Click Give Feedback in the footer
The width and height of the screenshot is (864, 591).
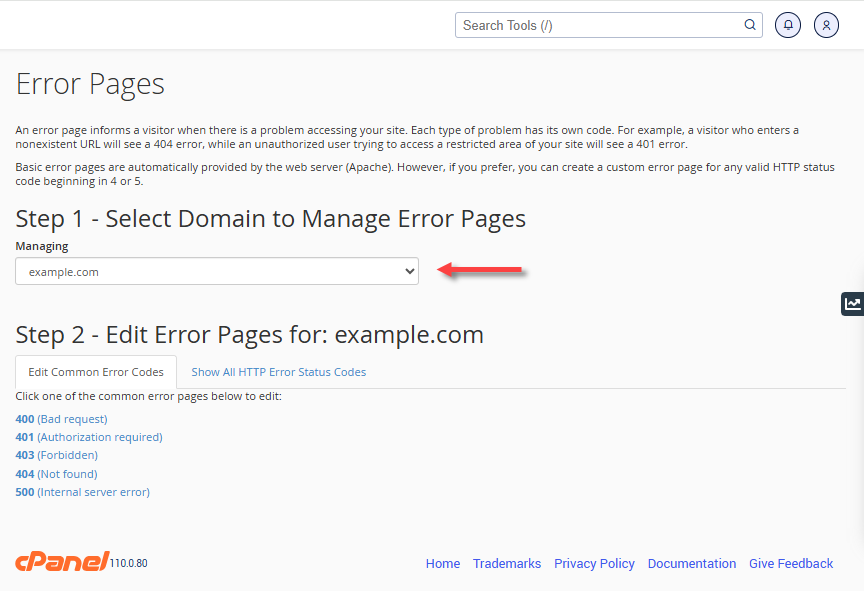(791, 563)
